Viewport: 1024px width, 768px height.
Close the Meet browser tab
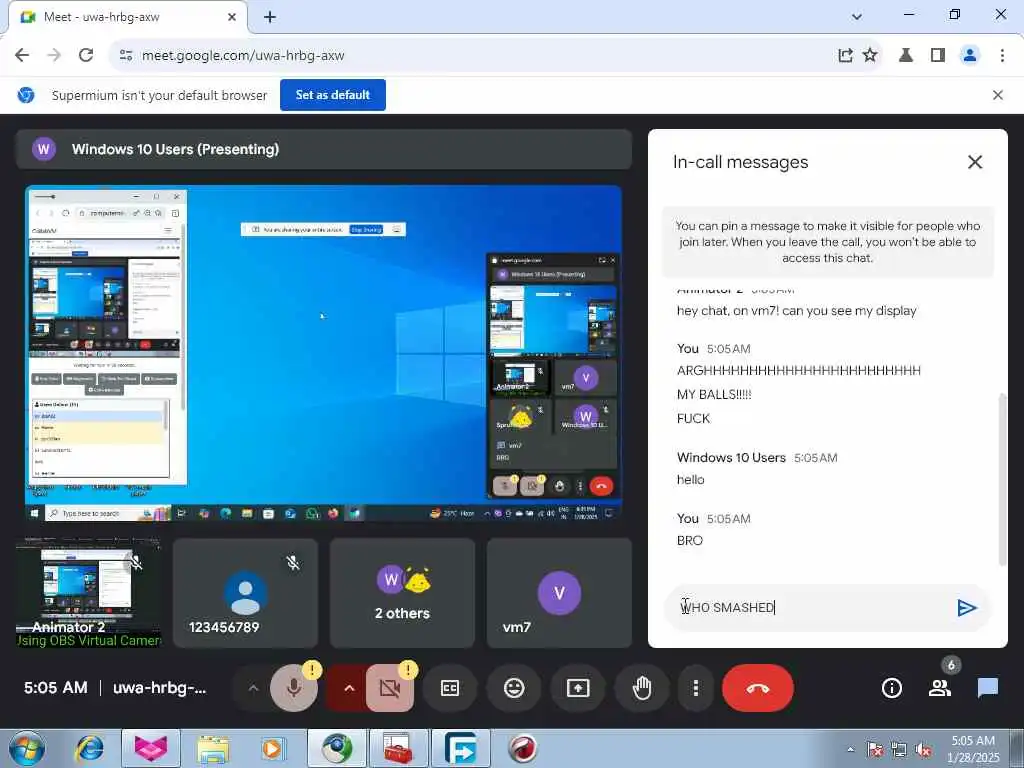pyautogui.click(x=232, y=17)
